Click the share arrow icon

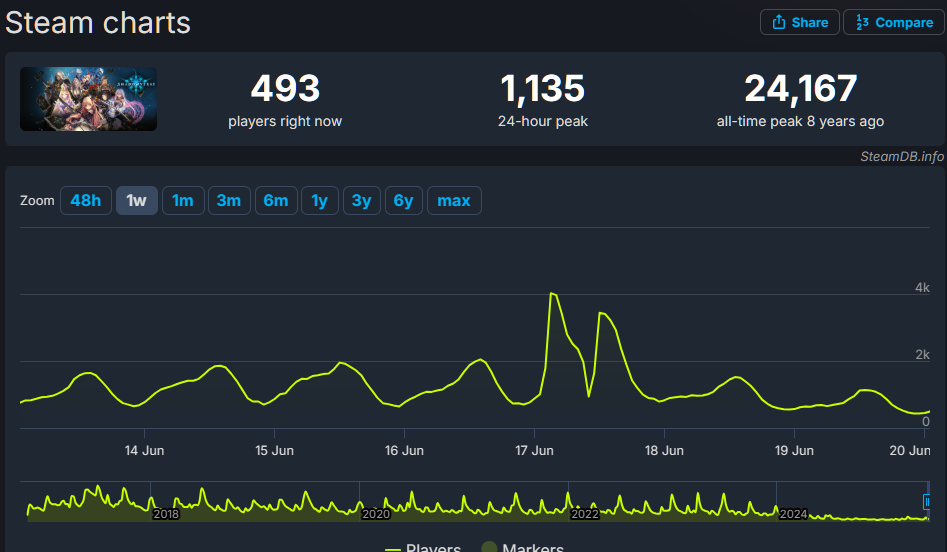pyautogui.click(x=779, y=22)
